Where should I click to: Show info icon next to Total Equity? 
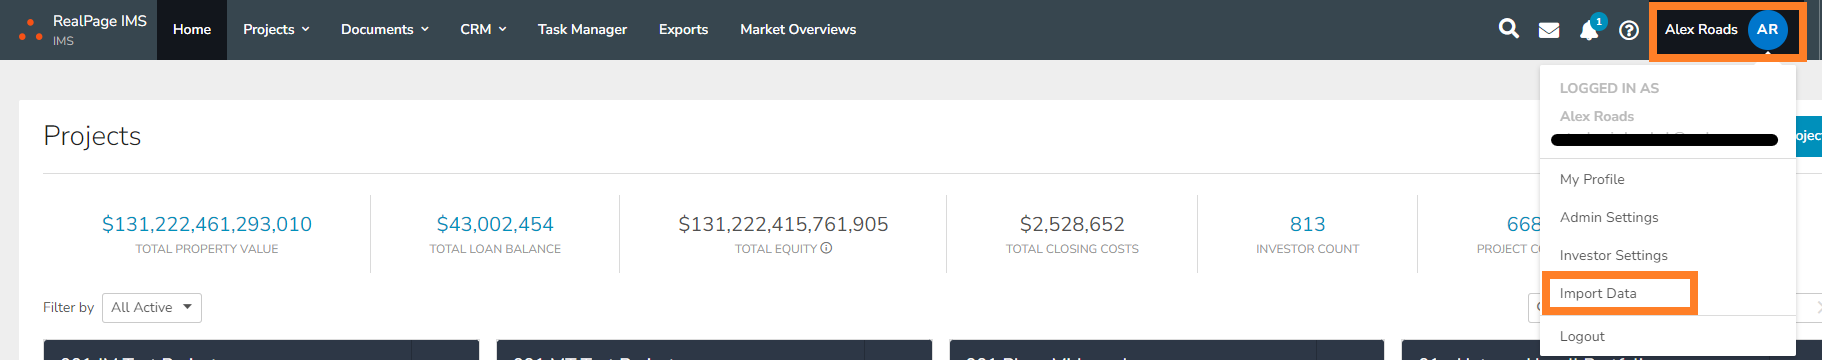826,248
